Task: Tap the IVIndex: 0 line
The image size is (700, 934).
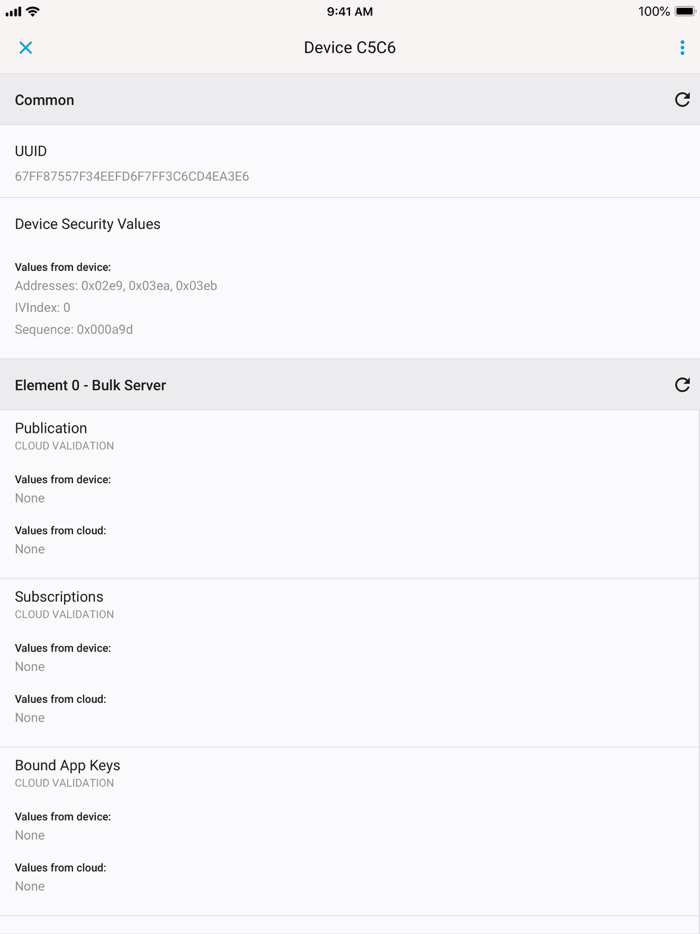Action: (x=43, y=308)
